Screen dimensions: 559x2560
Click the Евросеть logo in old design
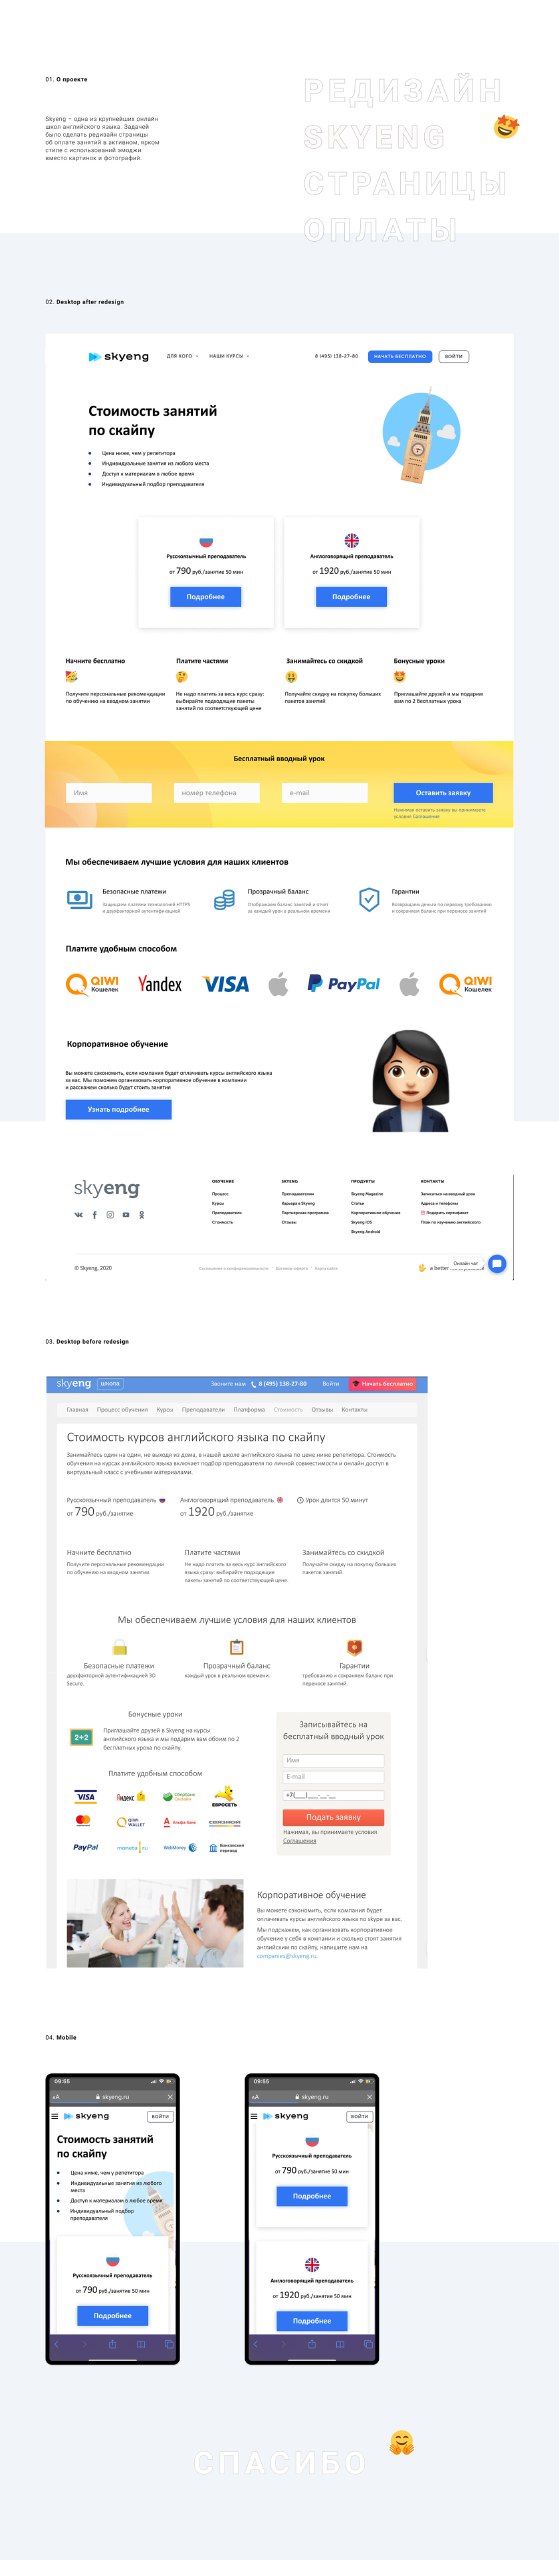[x=225, y=1796]
